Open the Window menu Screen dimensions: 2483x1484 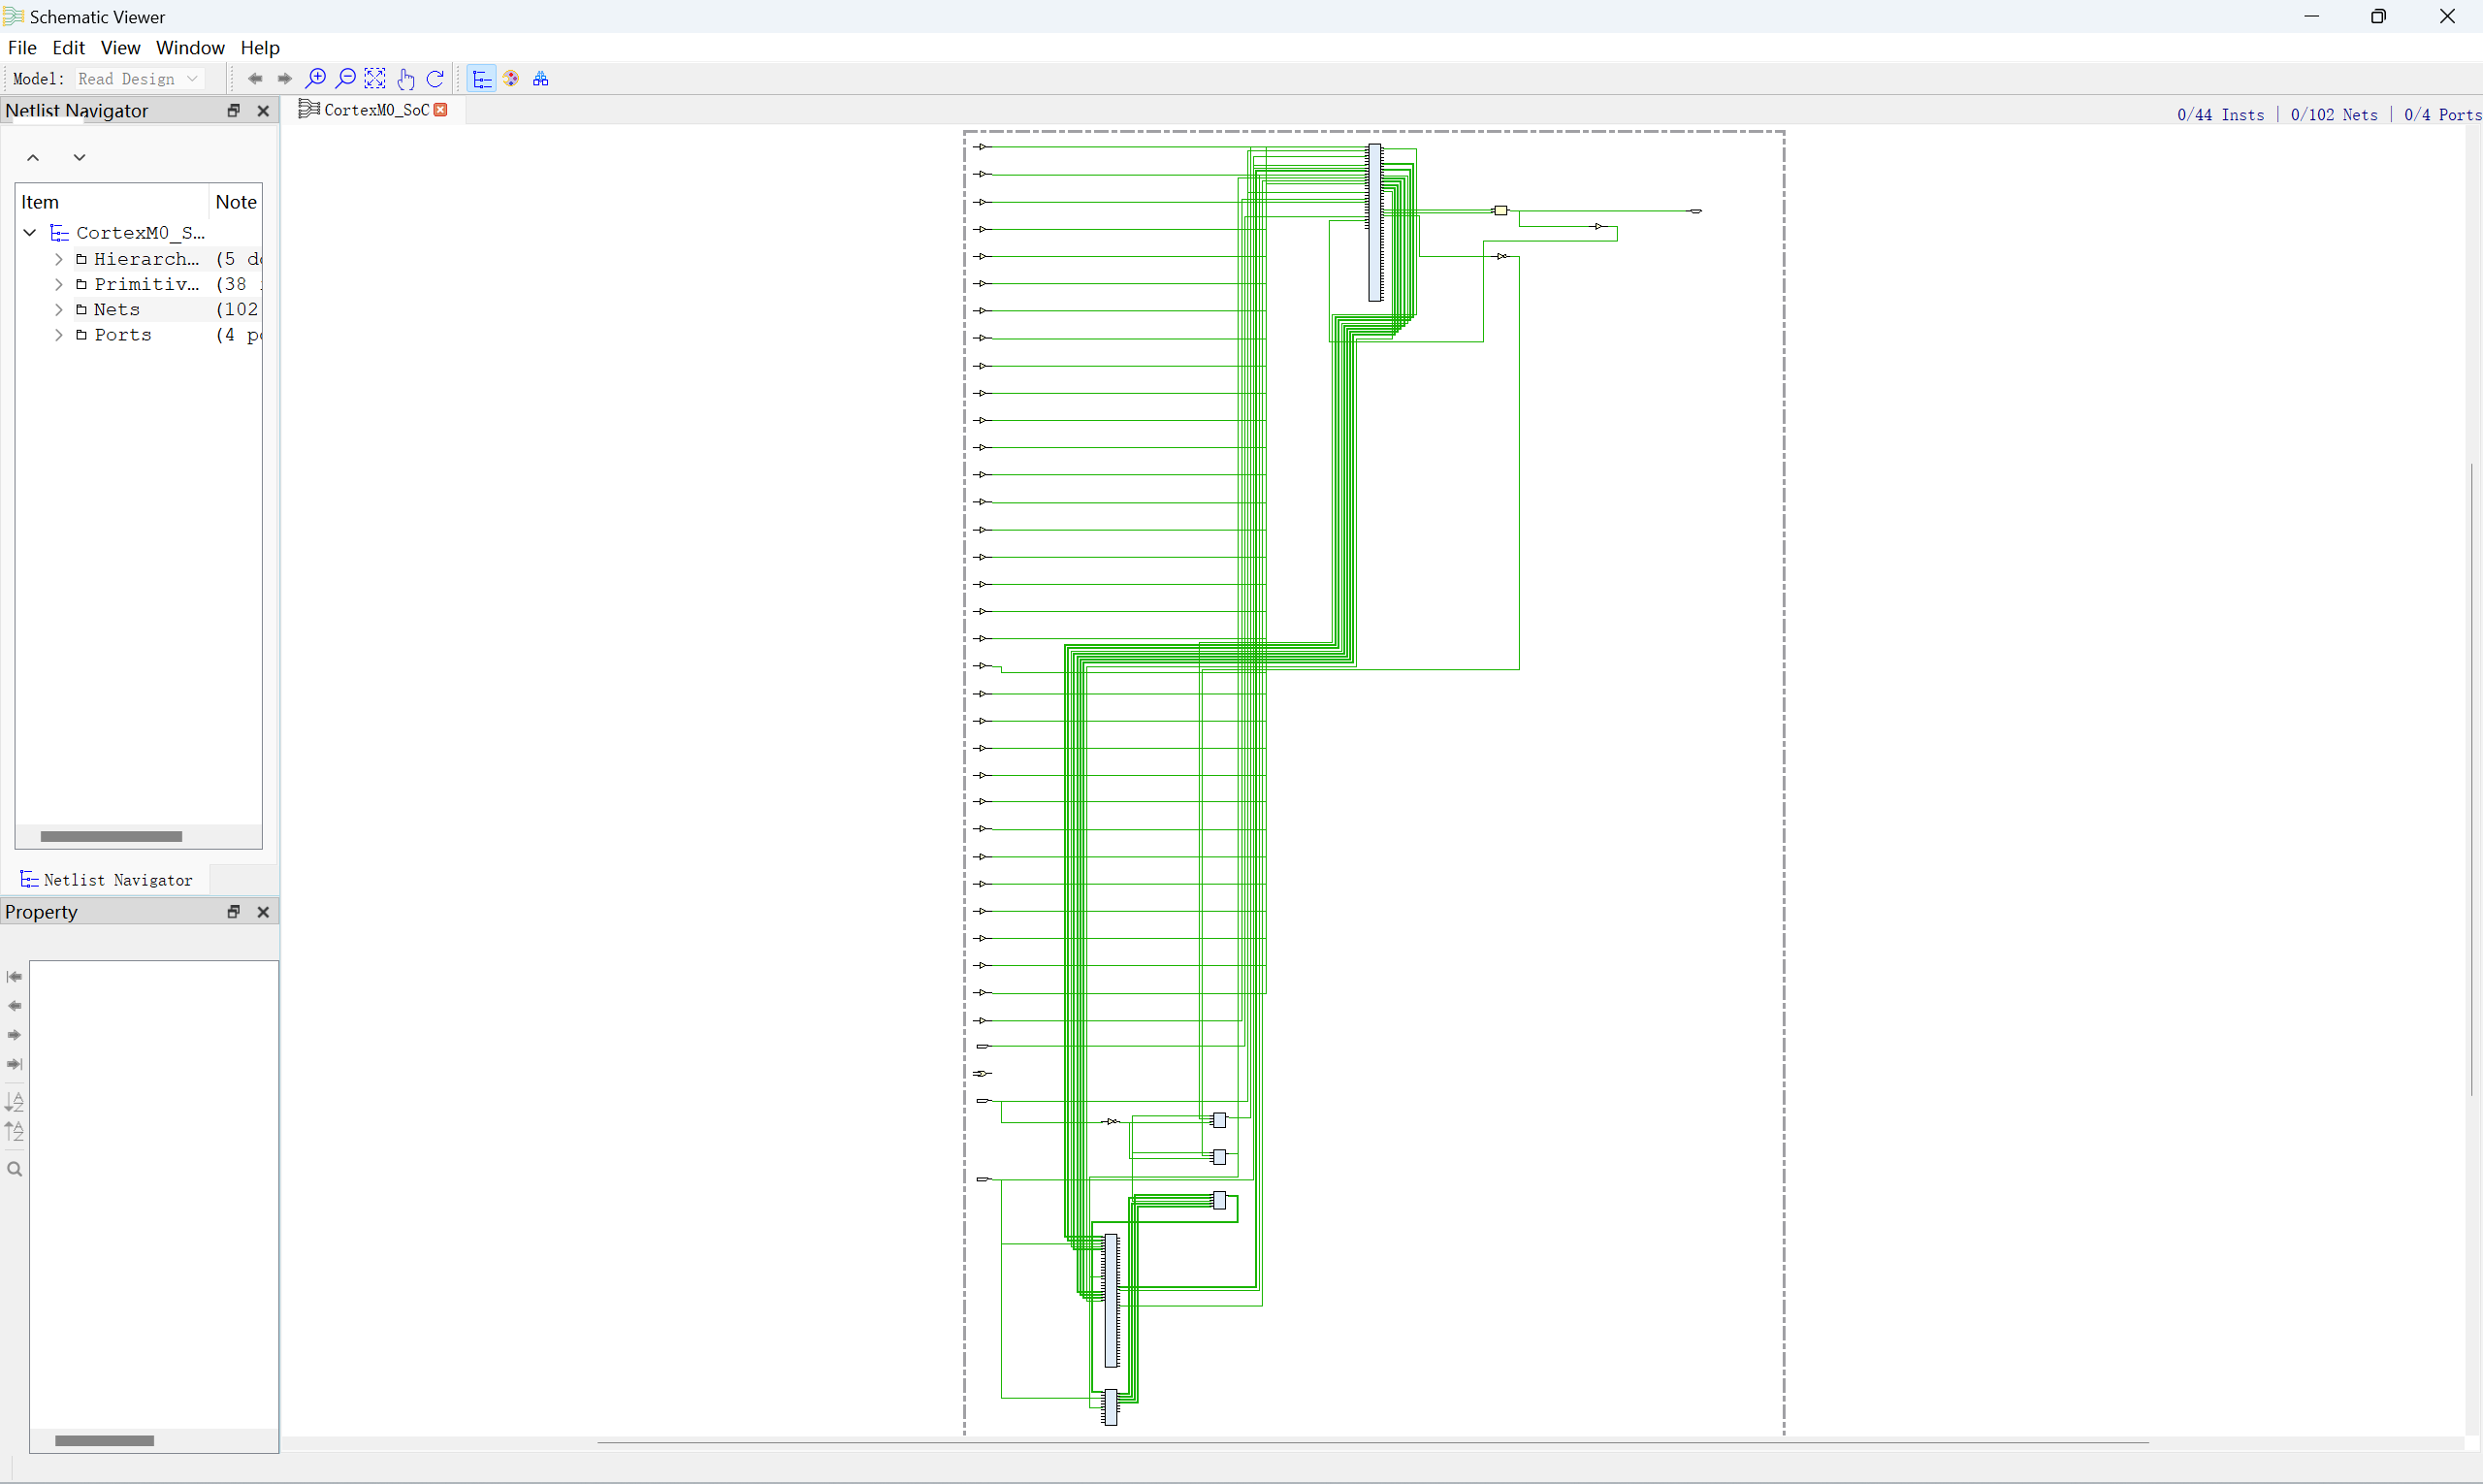tap(190, 48)
